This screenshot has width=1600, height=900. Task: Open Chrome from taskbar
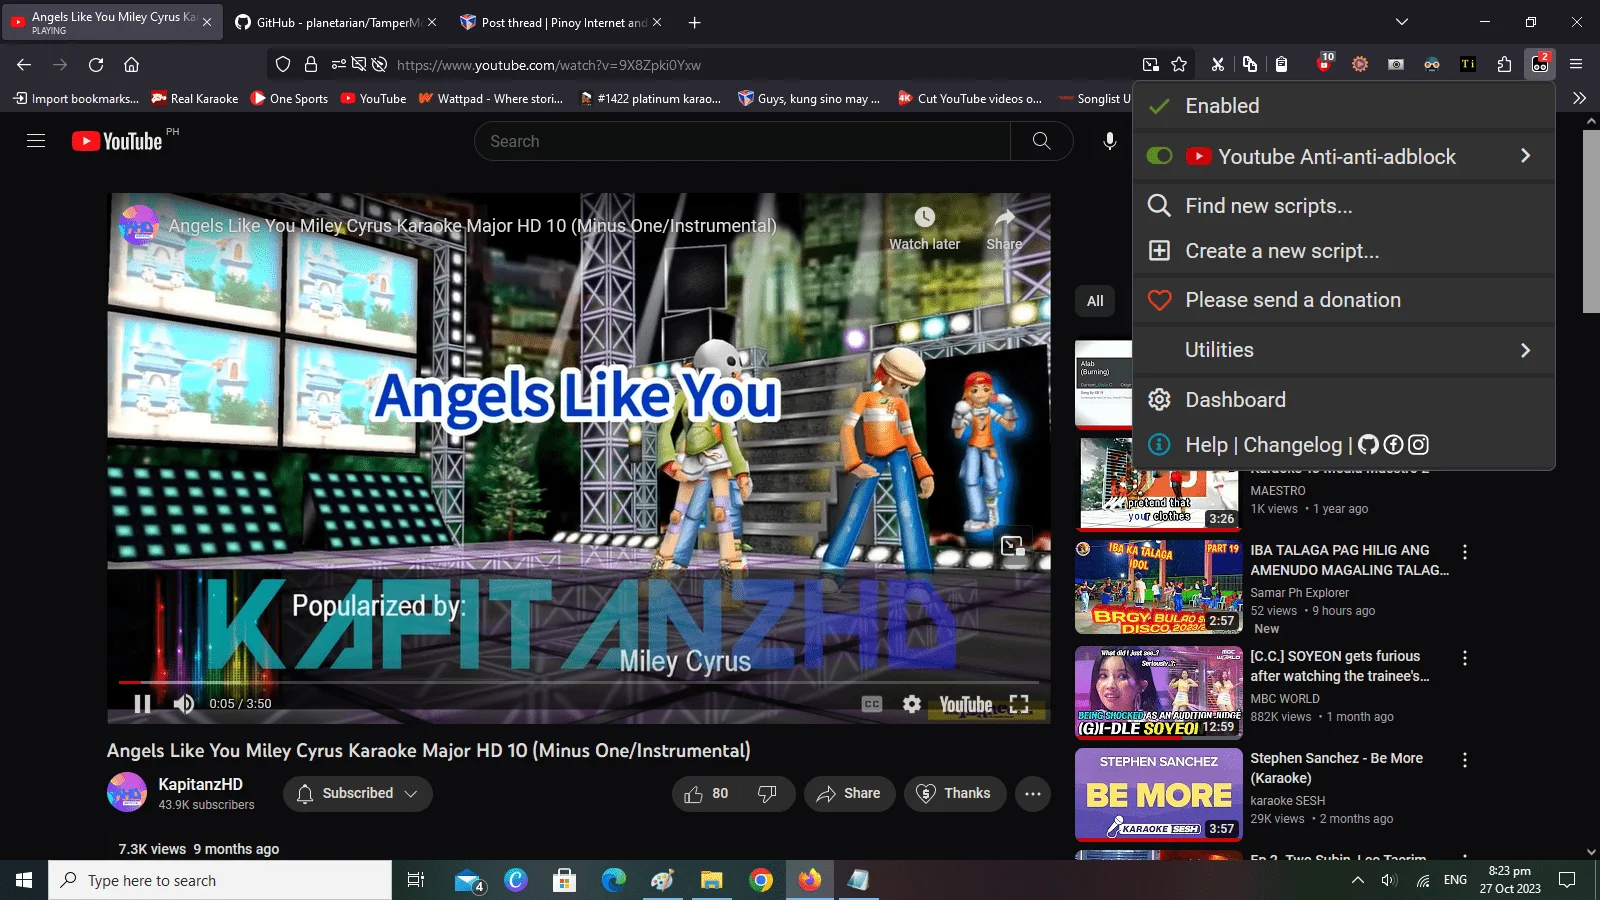[761, 880]
